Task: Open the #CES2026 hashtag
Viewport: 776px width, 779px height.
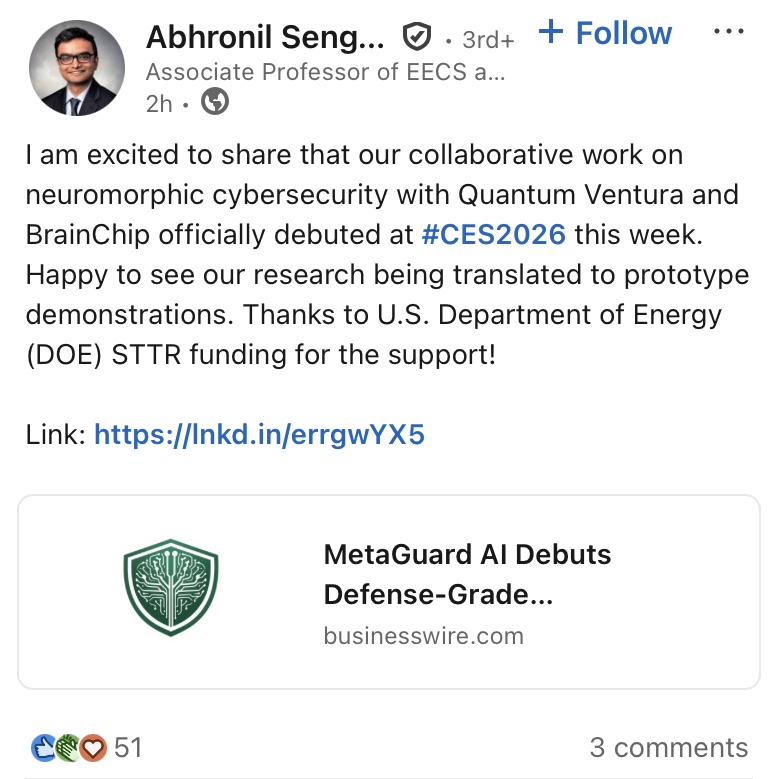Action: pyautogui.click(x=494, y=234)
